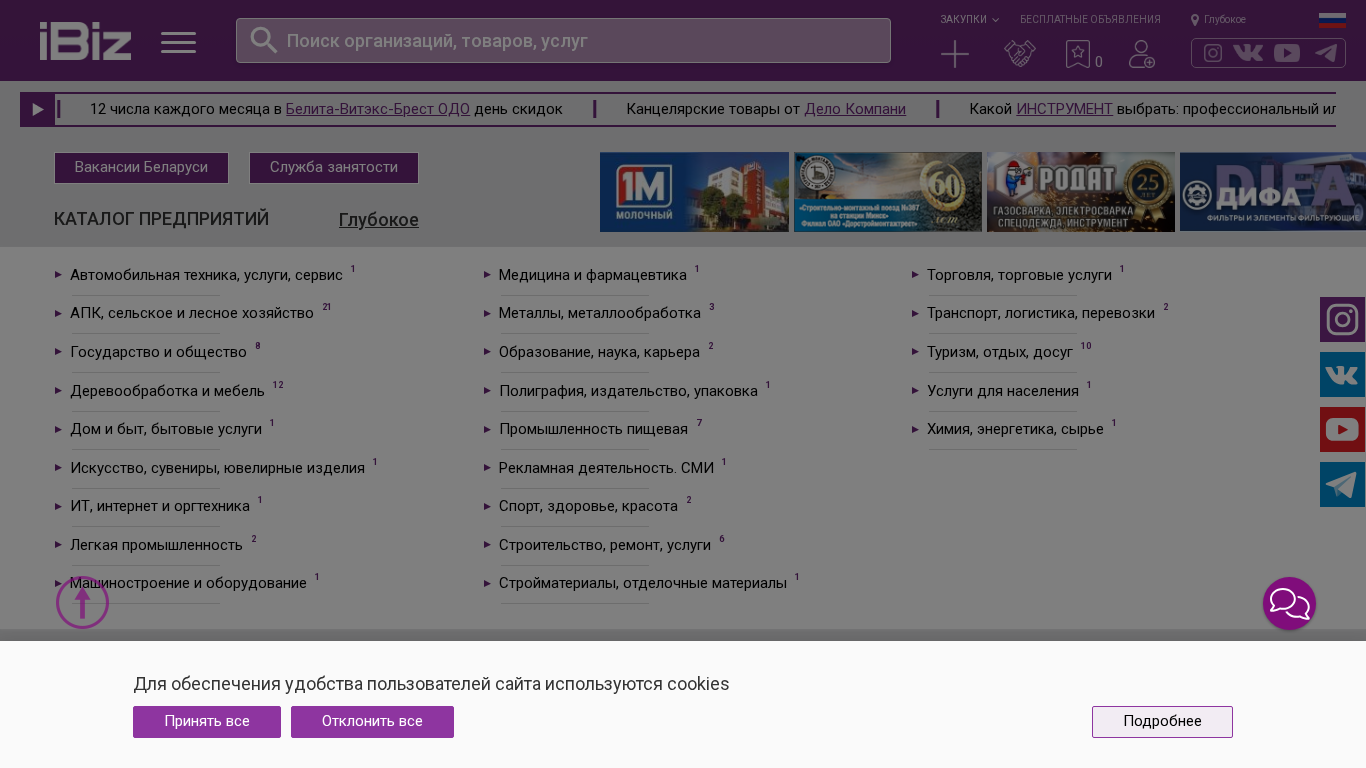Screen dimensions: 1366x768
Task: Open Металлы, металлообработка category
Action: (x=600, y=313)
